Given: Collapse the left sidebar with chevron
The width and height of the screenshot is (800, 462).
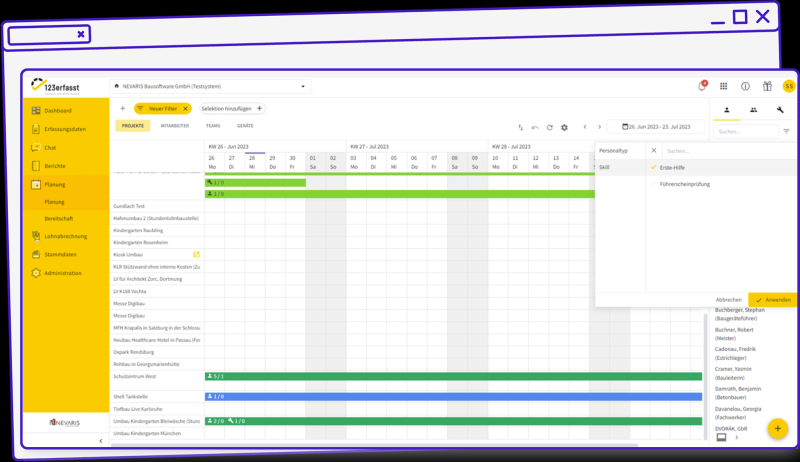Looking at the screenshot, I should coord(100,440).
